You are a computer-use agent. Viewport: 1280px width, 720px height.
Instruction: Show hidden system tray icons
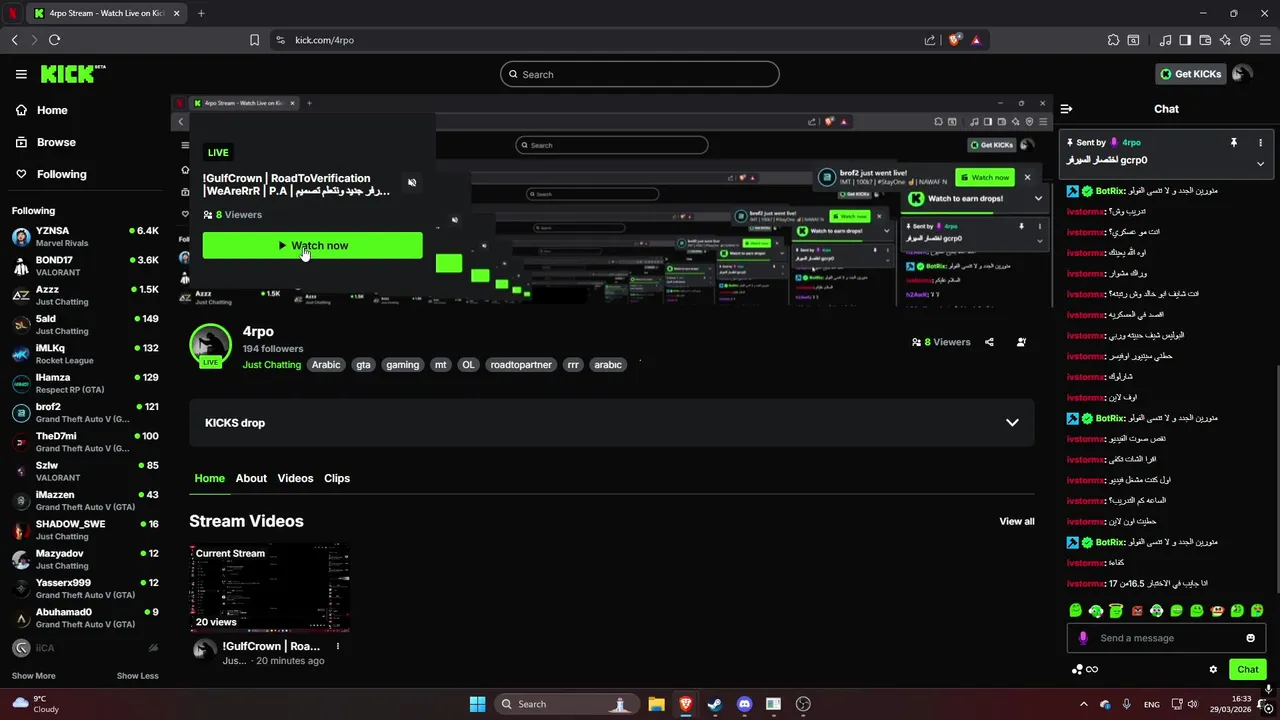click(1084, 704)
